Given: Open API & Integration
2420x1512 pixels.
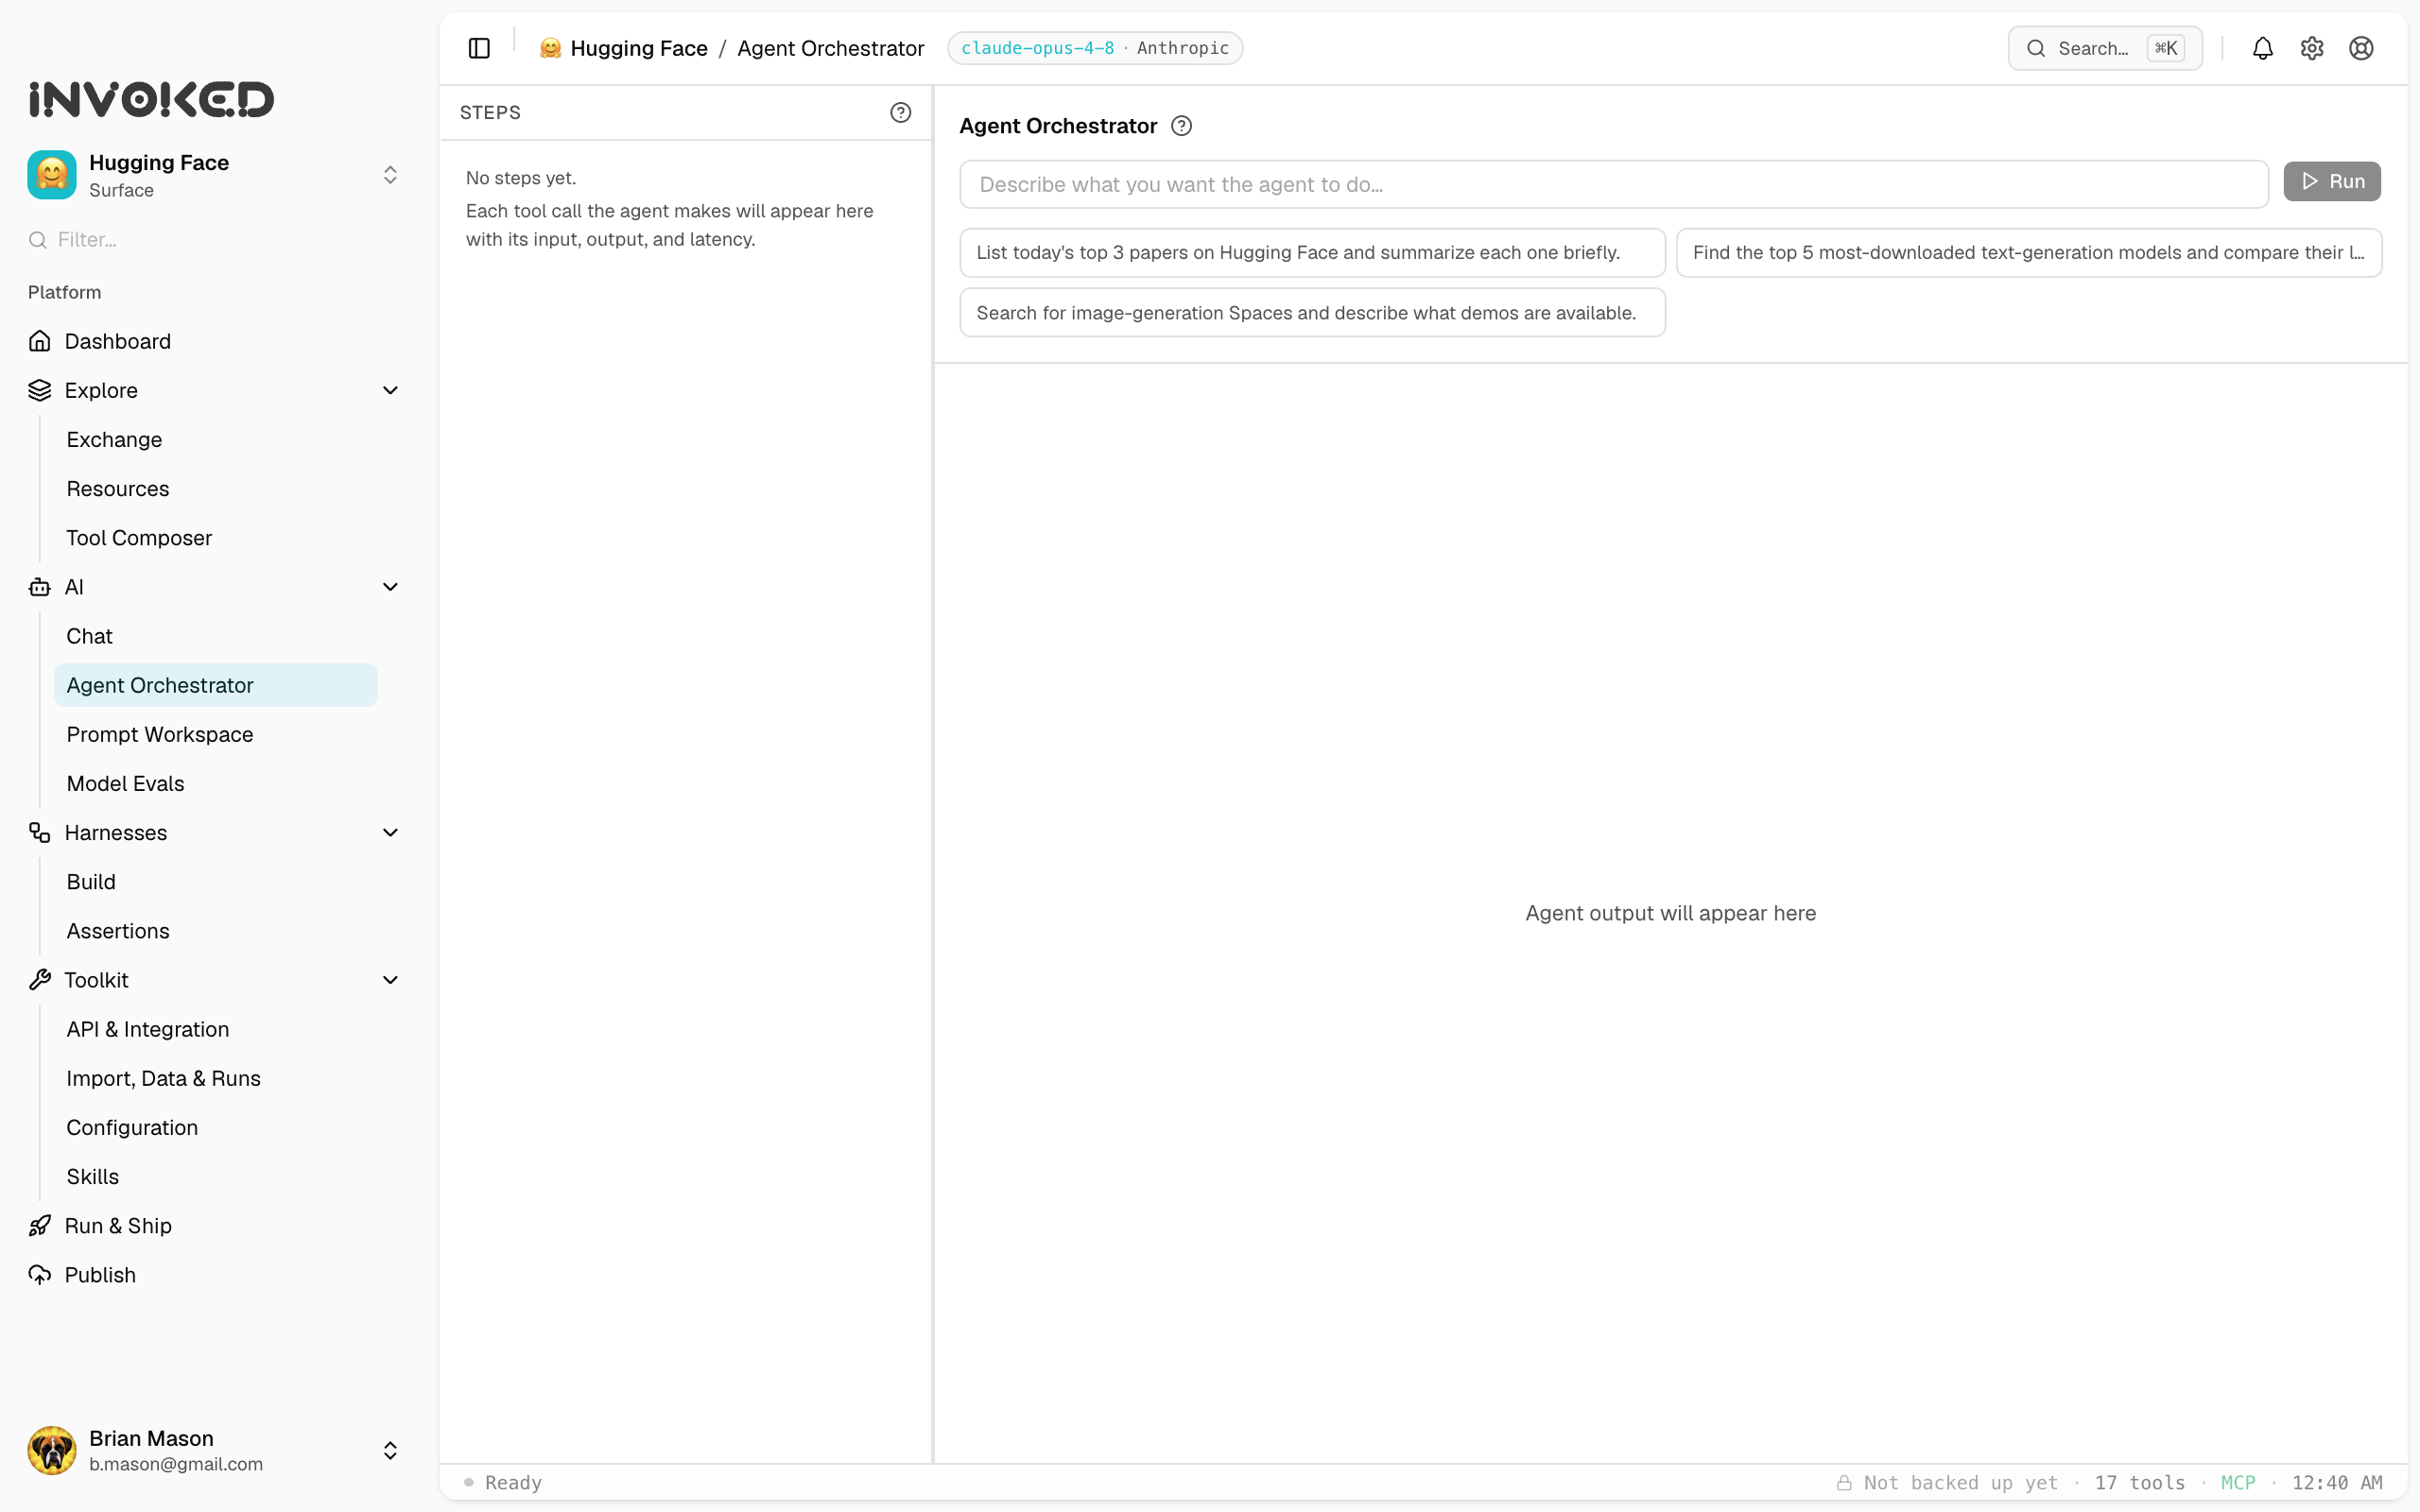Looking at the screenshot, I should 216,1029.
